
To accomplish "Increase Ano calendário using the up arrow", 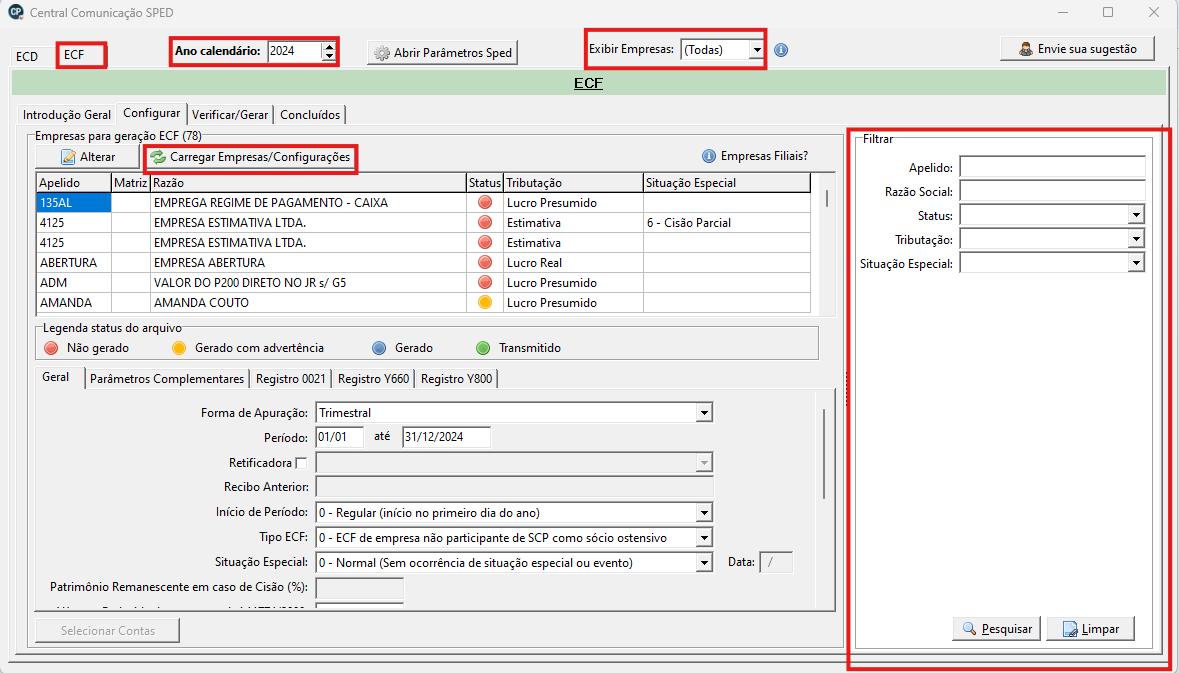I will (329, 46).
